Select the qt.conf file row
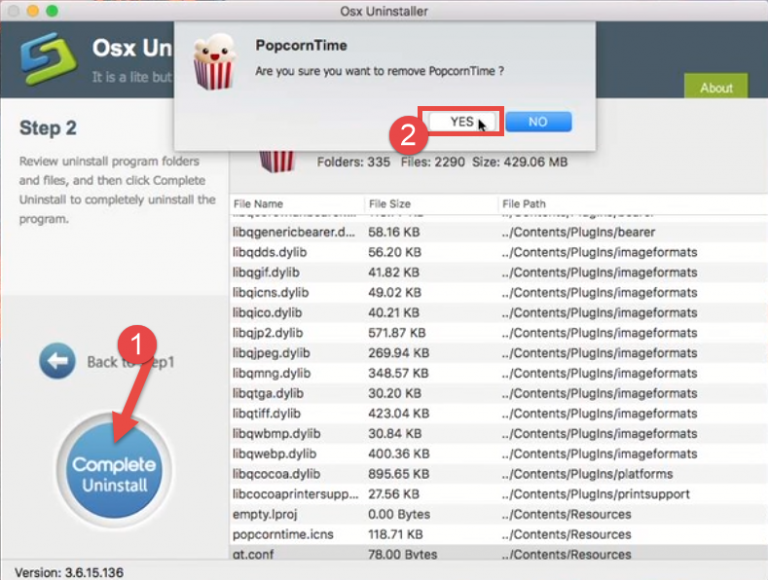 click(499, 554)
